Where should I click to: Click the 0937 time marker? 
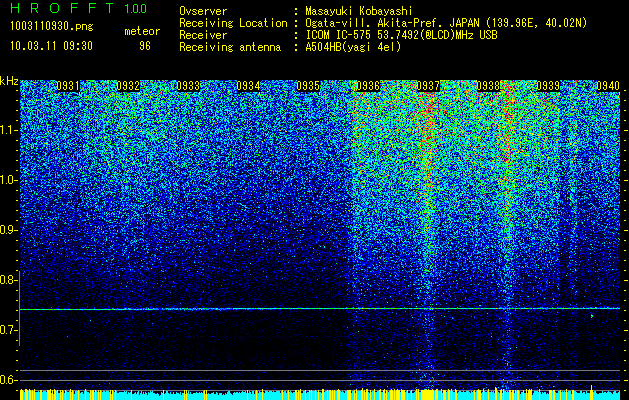428,86
